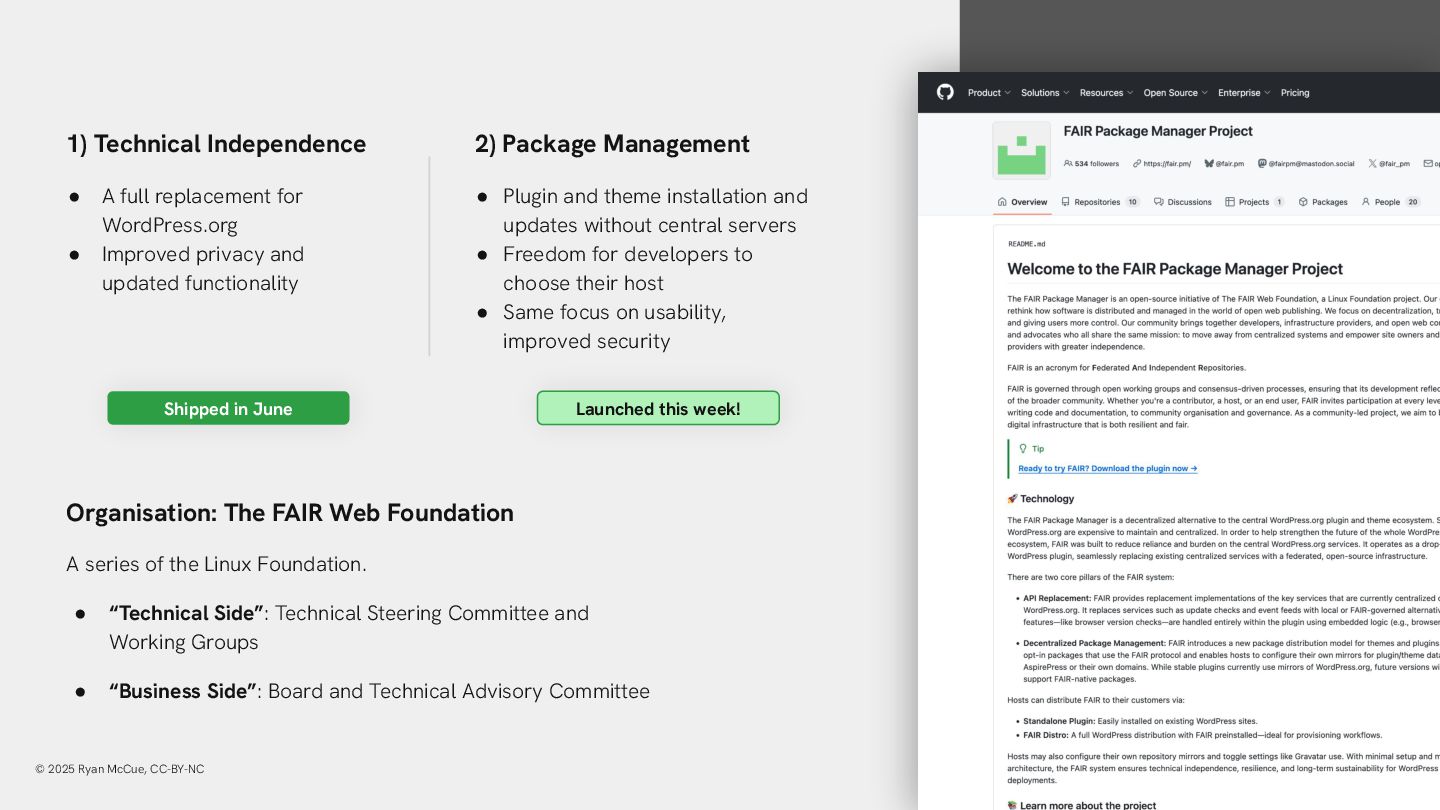
Task: Open the People tab
Action: point(1390,202)
